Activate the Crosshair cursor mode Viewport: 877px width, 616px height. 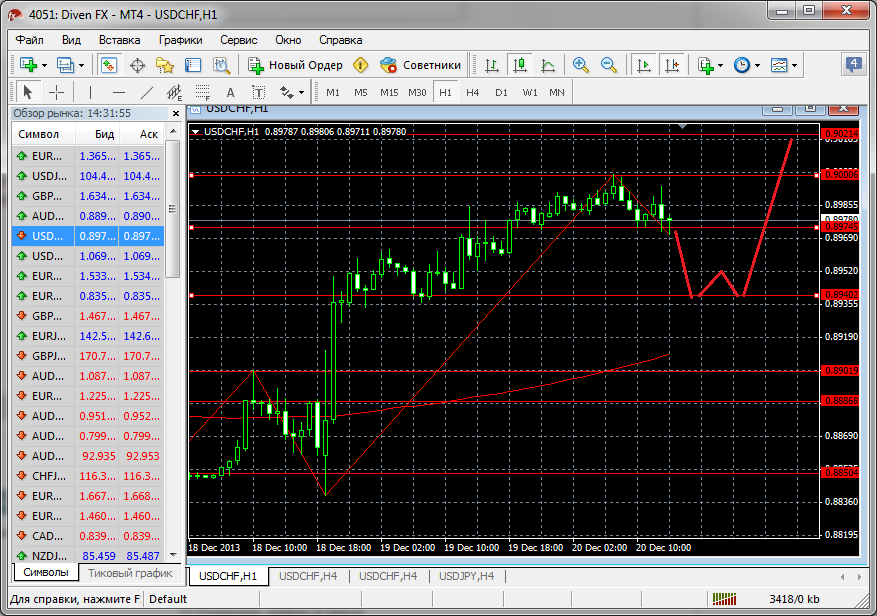56,92
